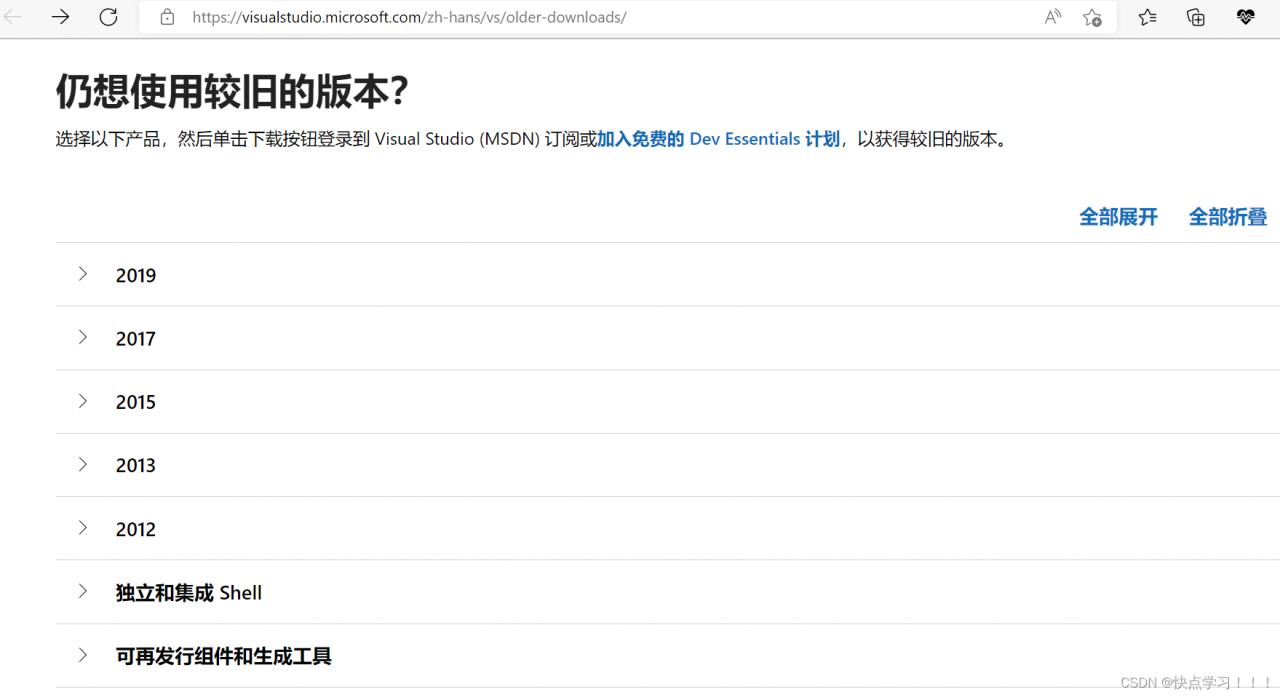The width and height of the screenshot is (1280, 697).
Task: Expand 可再发行组件和生成工具 section chevron
Action: point(83,655)
